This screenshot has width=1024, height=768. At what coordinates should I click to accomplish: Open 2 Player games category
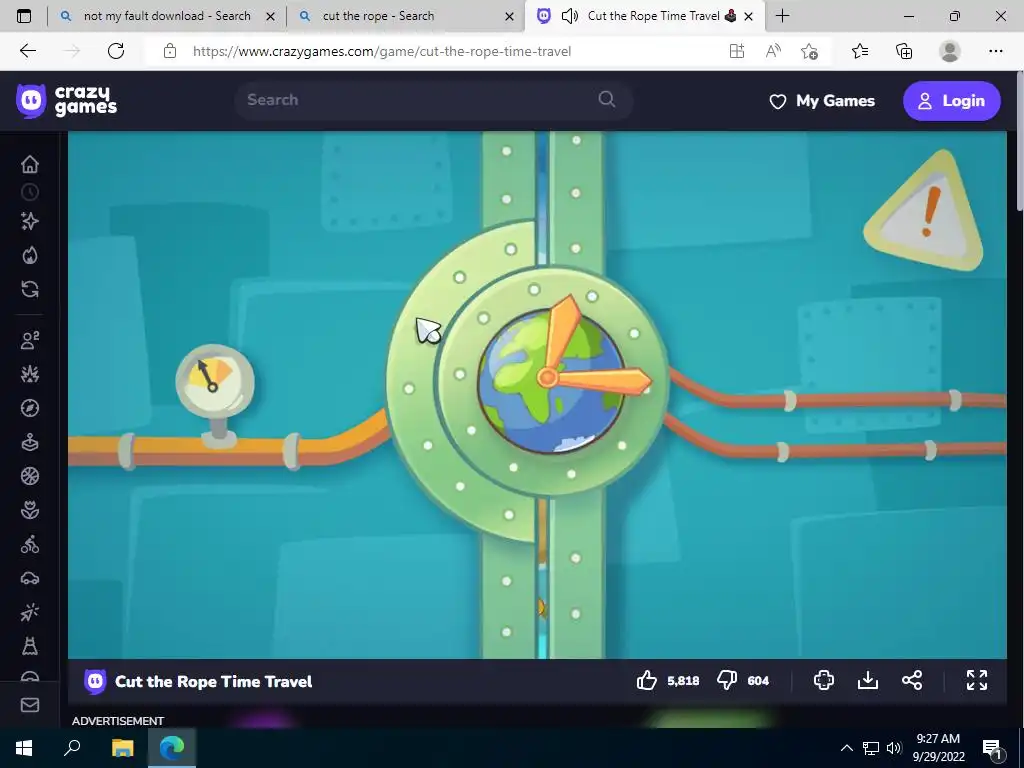click(29, 340)
